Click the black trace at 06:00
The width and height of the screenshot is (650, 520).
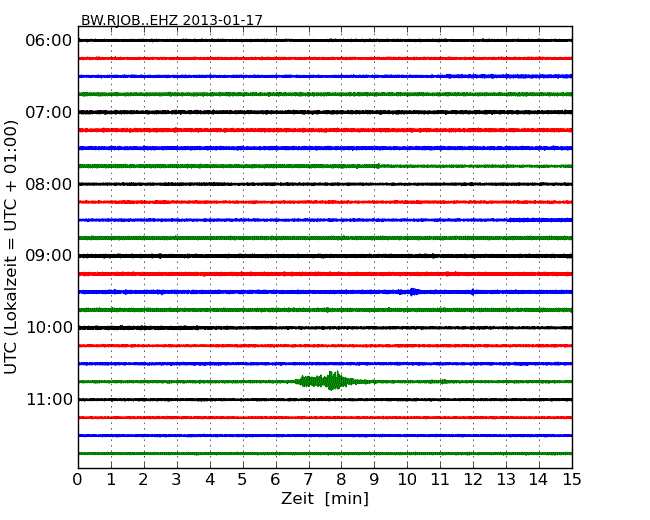[x=325, y=40]
